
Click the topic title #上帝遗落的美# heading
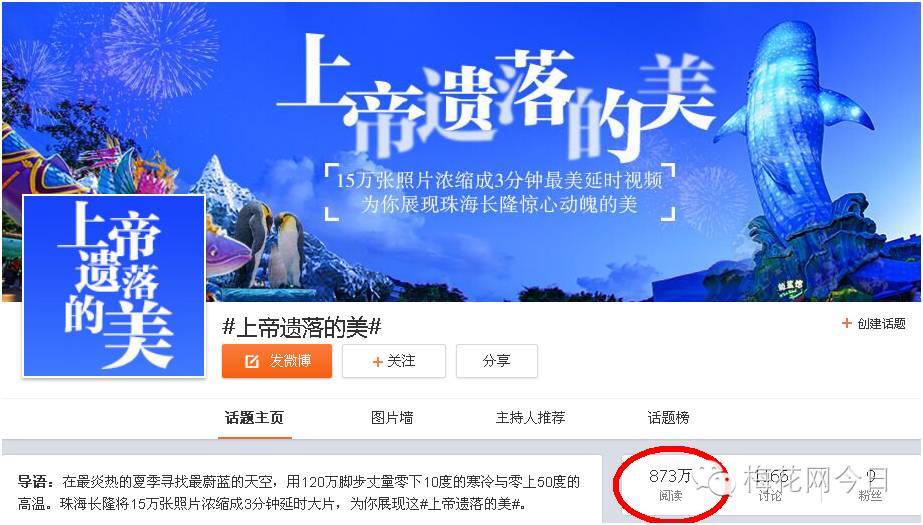point(302,327)
